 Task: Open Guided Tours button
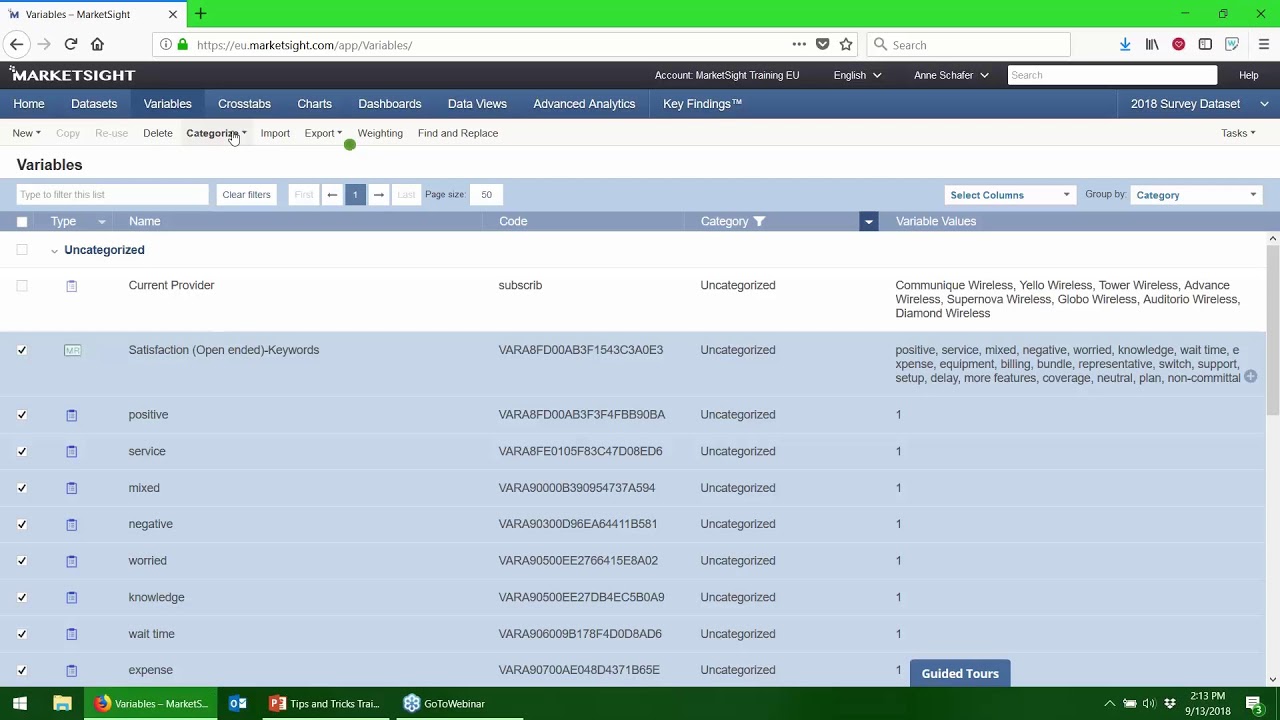tap(960, 673)
